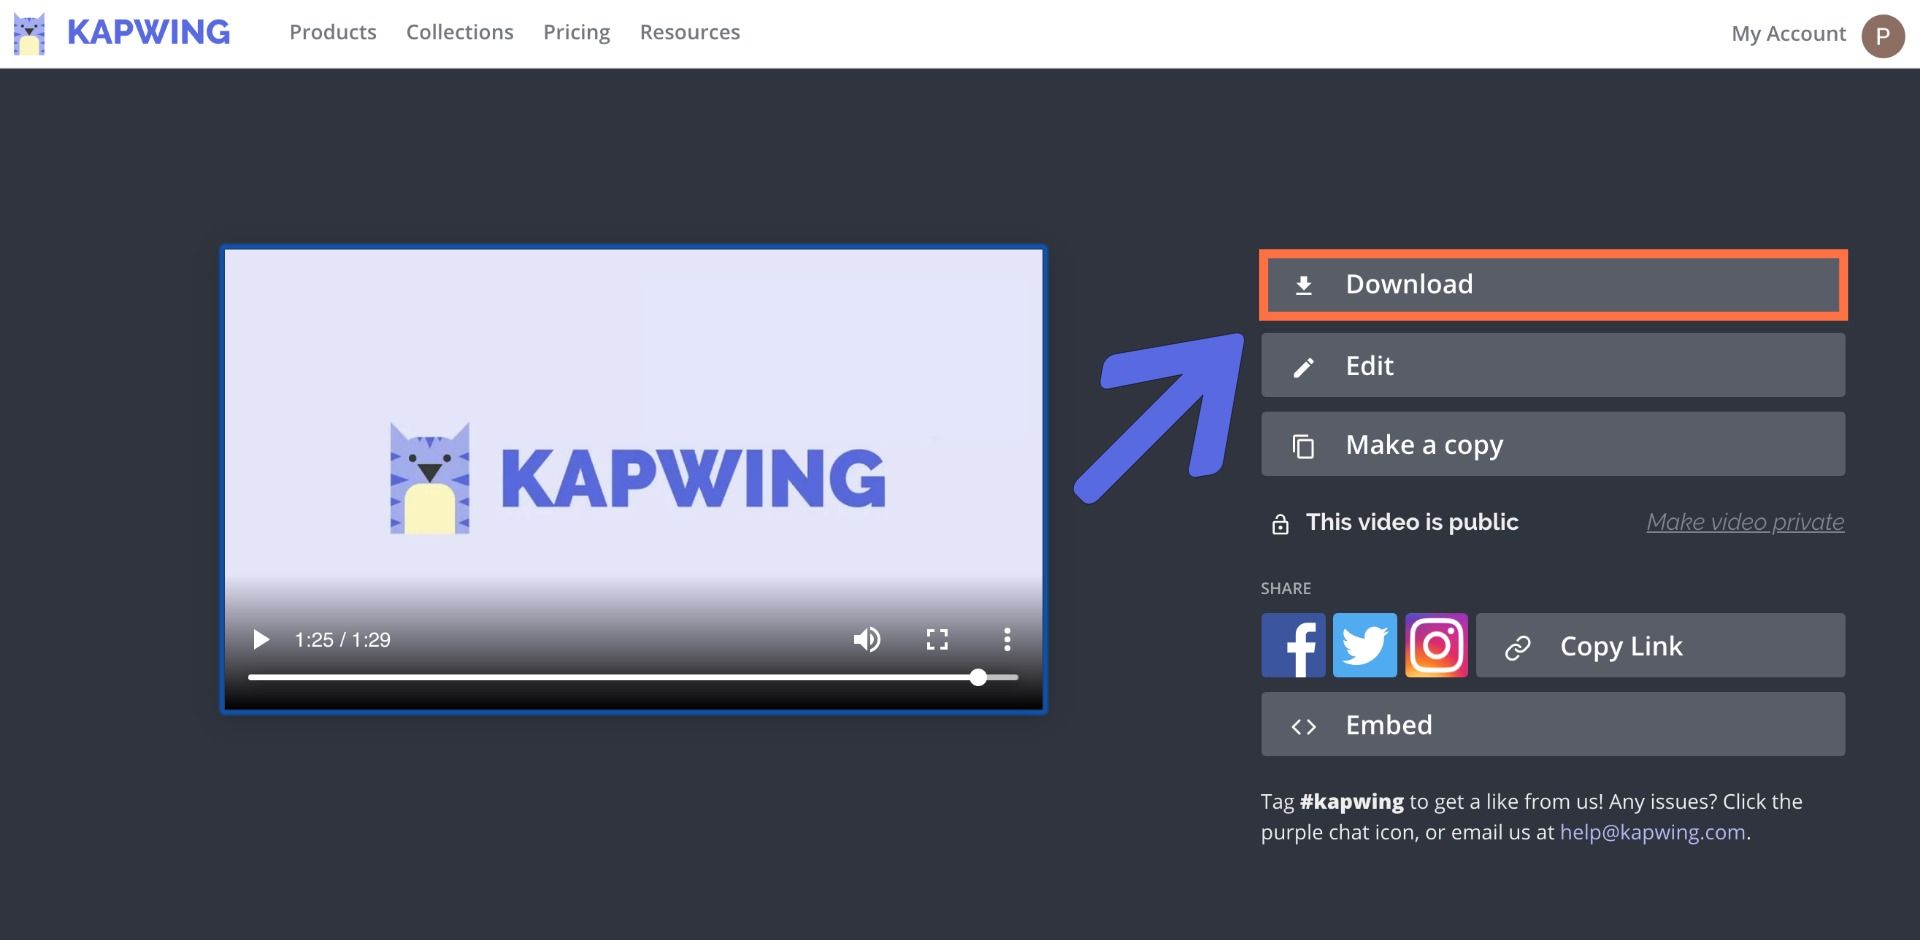
Task: Go to the Pricing page
Action: (576, 32)
